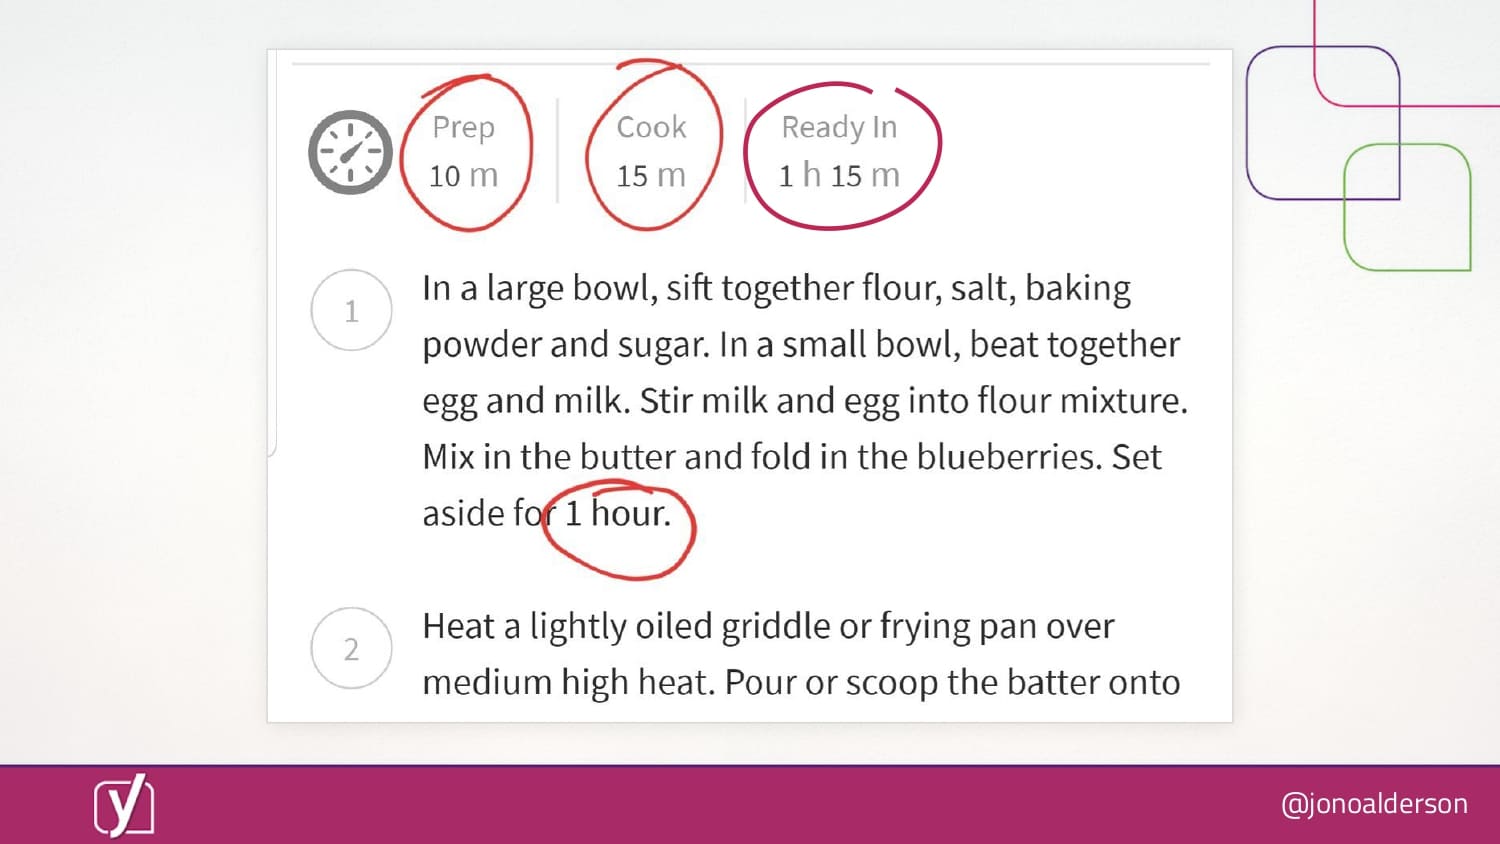Click the 10 m prep time value
This screenshot has width=1500, height=844.
coord(463,175)
